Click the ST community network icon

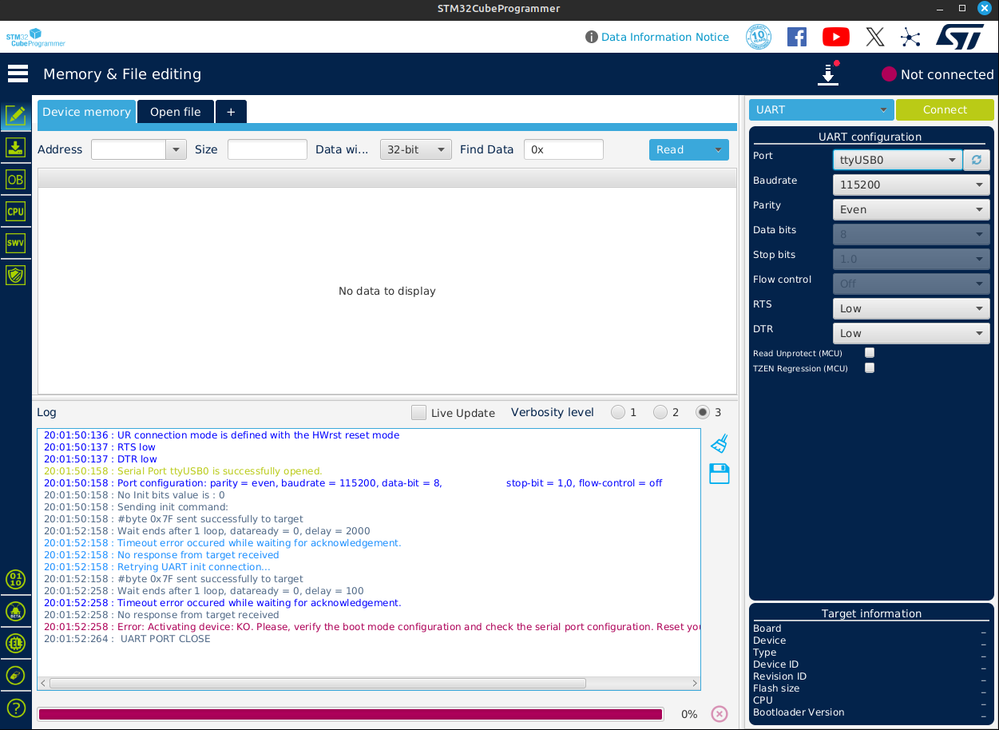click(910, 37)
